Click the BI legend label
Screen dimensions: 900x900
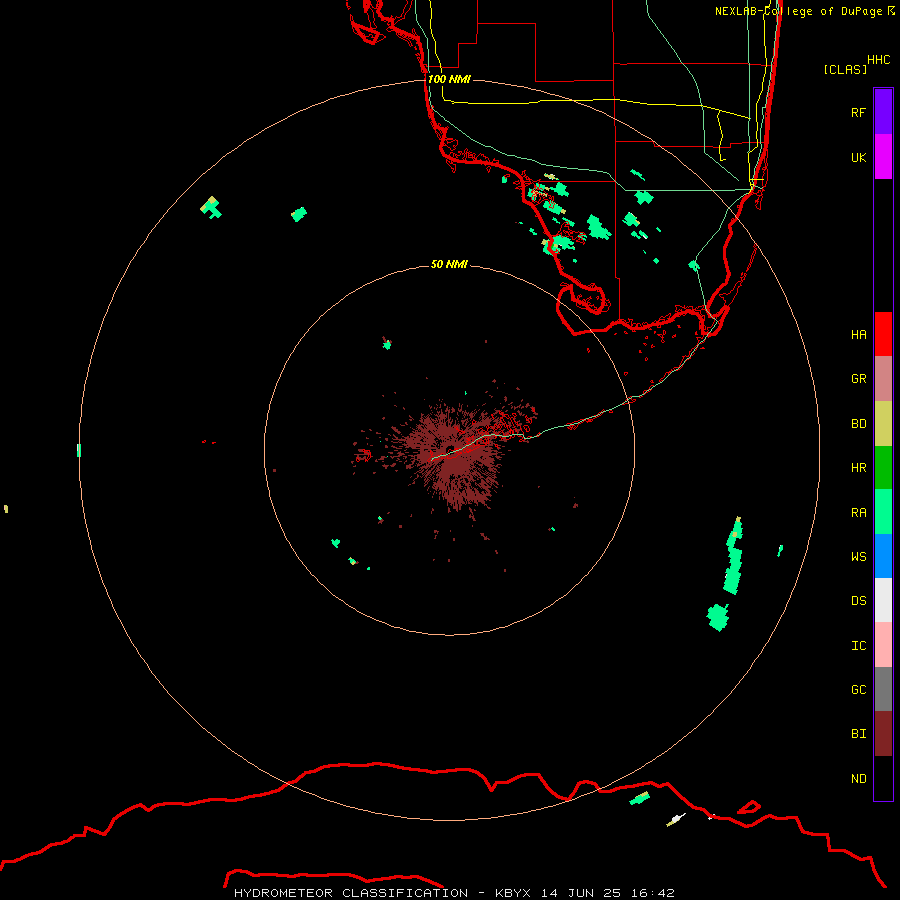[x=858, y=734]
